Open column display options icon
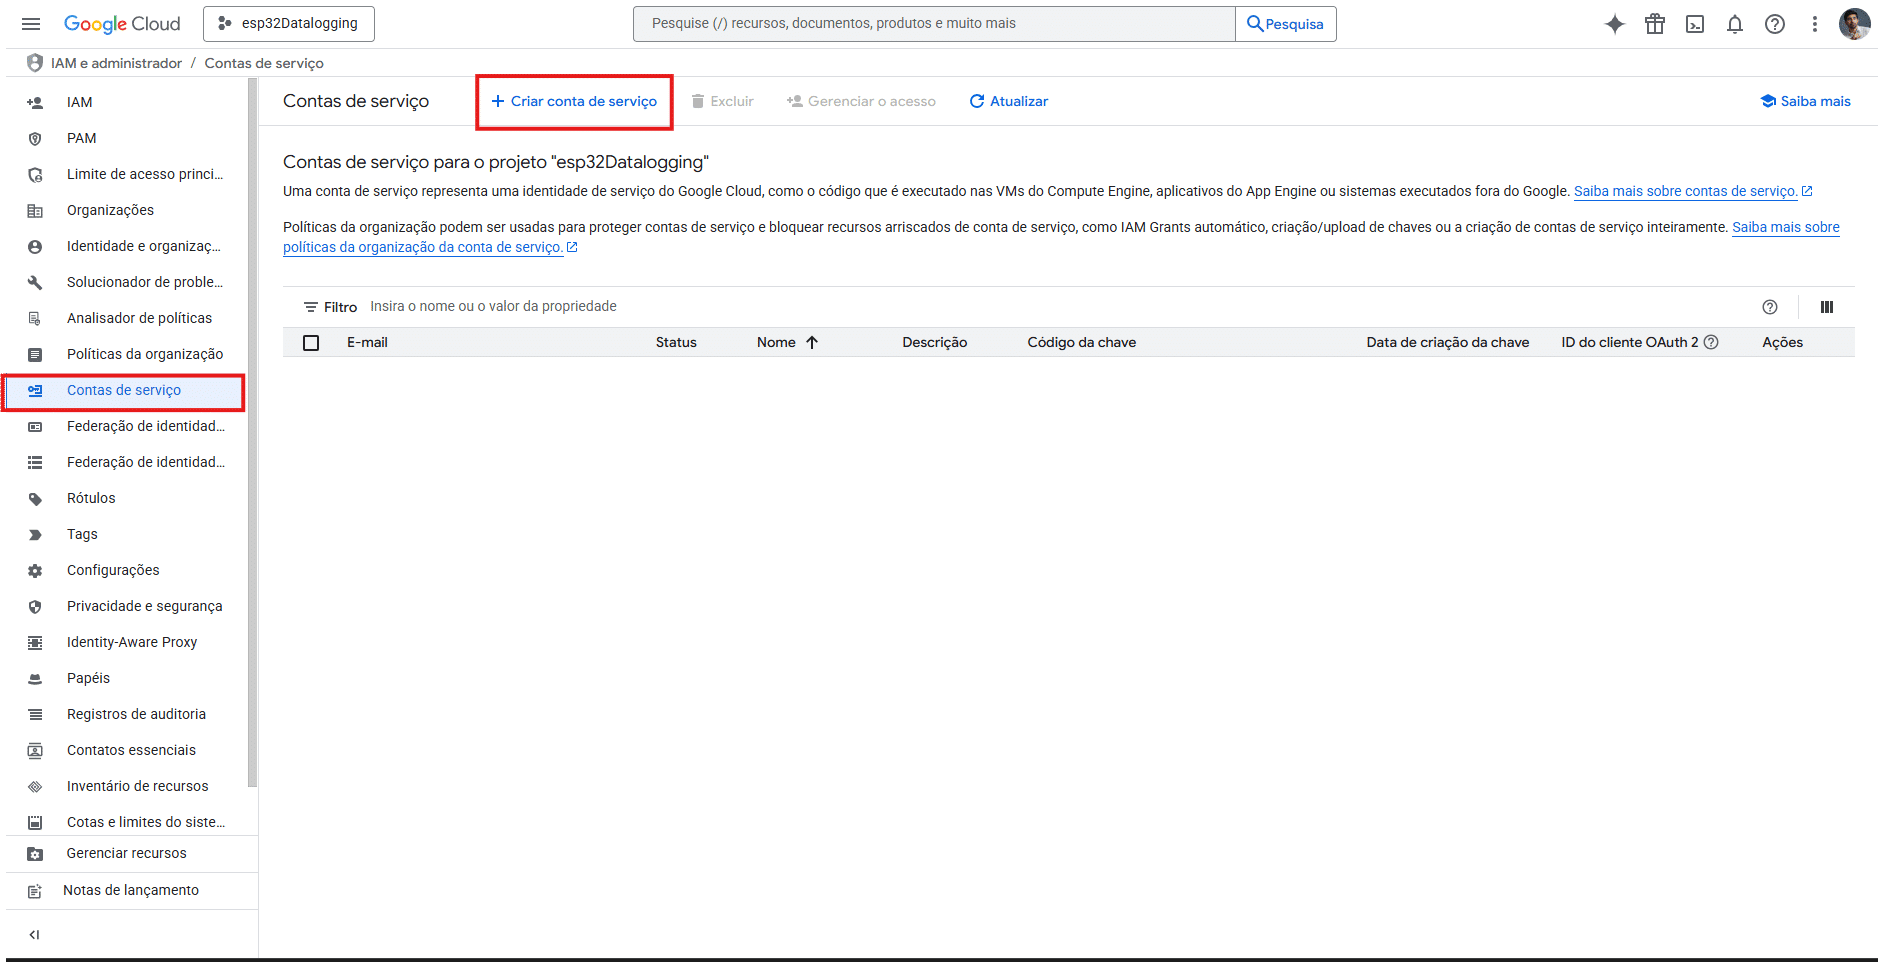 coord(1826,307)
